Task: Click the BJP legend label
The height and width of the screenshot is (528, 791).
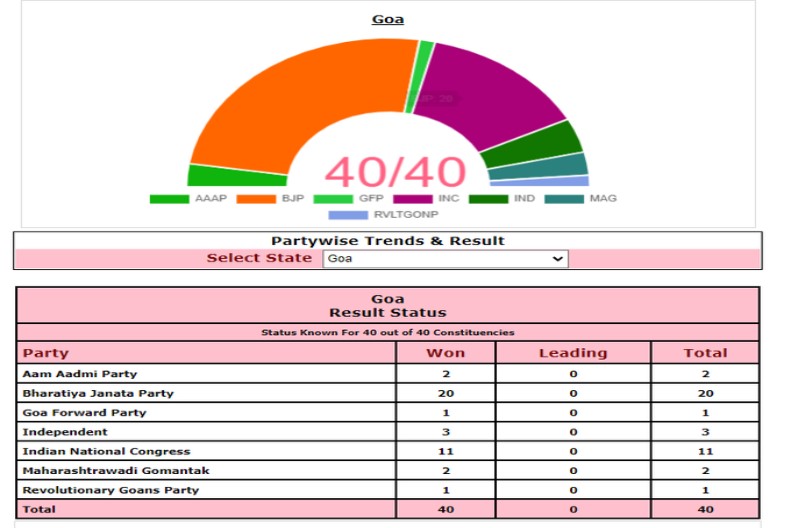Action: click(293, 199)
